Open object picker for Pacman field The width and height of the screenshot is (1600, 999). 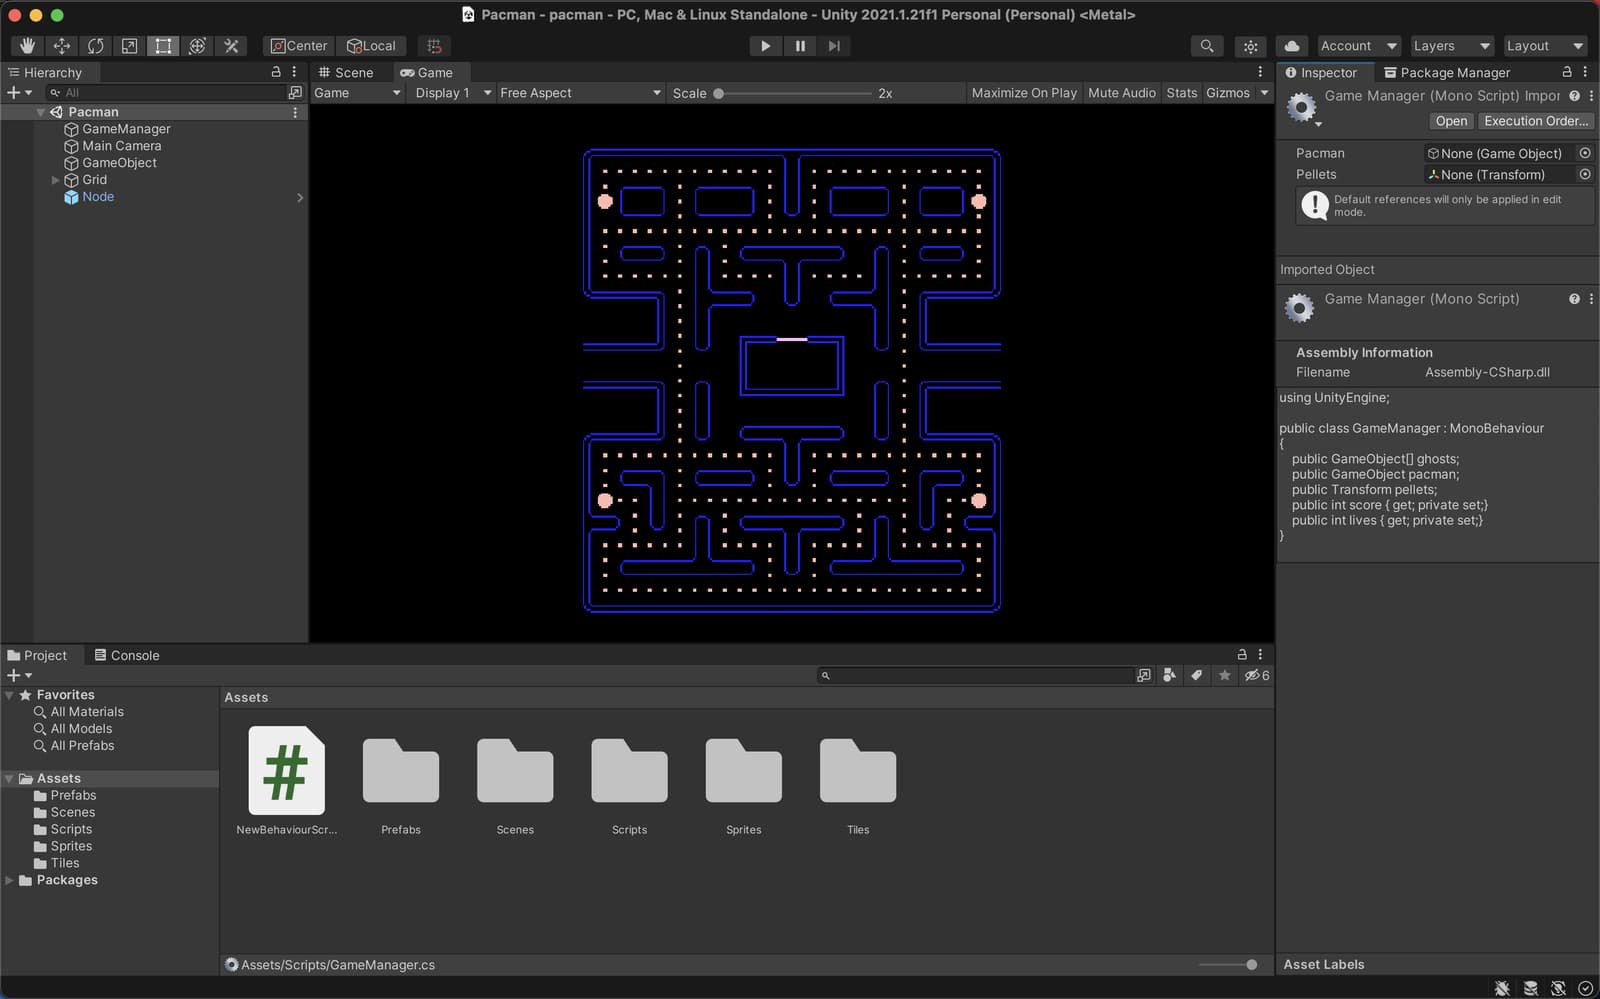pyautogui.click(x=1584, y=153)
